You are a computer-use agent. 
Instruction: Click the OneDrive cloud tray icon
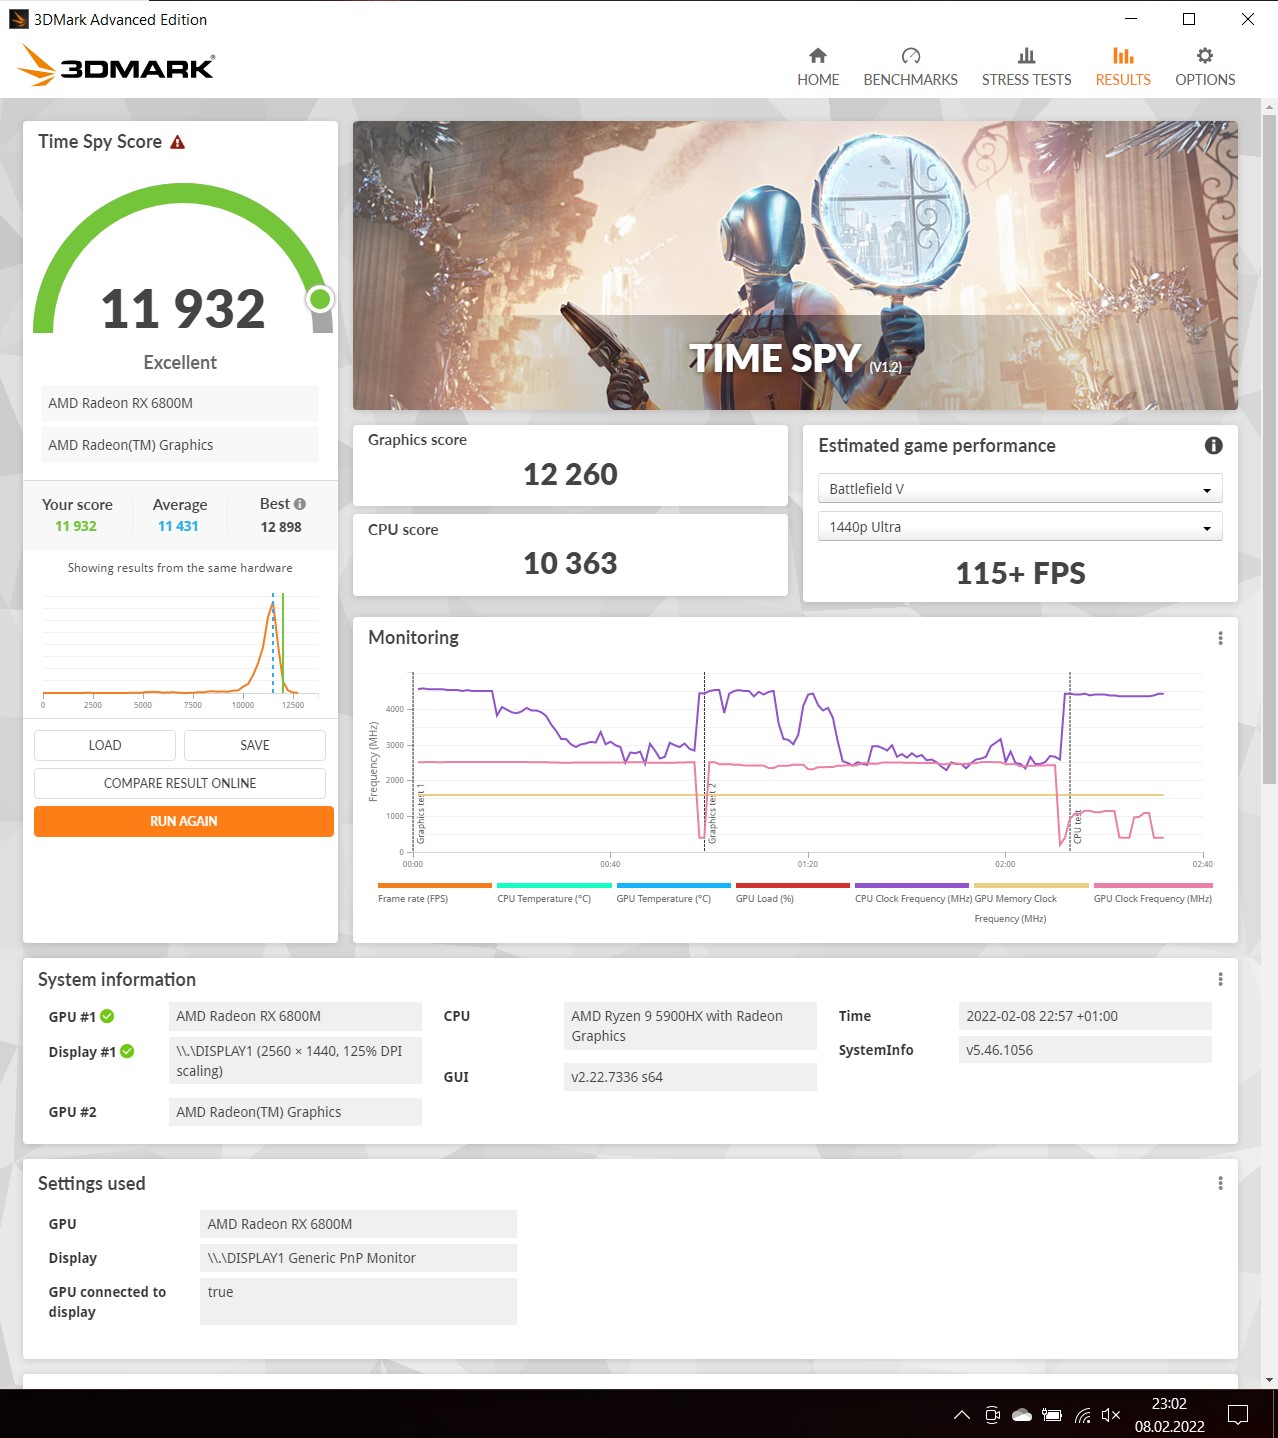[x=1022, y=1415]
